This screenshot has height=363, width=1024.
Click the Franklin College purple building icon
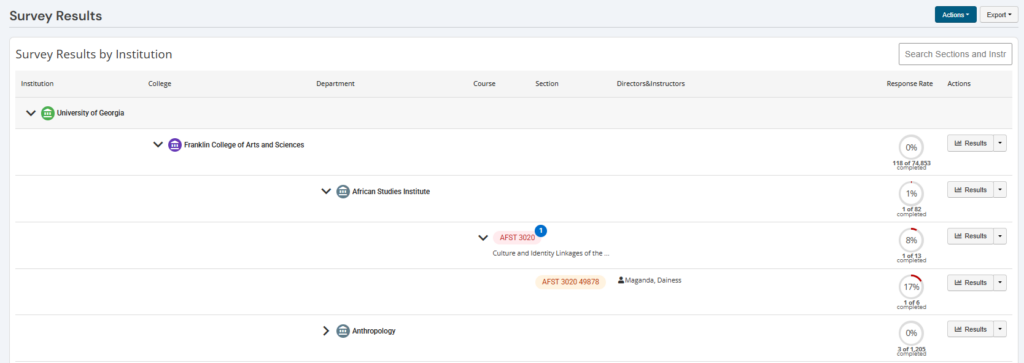coord(175,145)
